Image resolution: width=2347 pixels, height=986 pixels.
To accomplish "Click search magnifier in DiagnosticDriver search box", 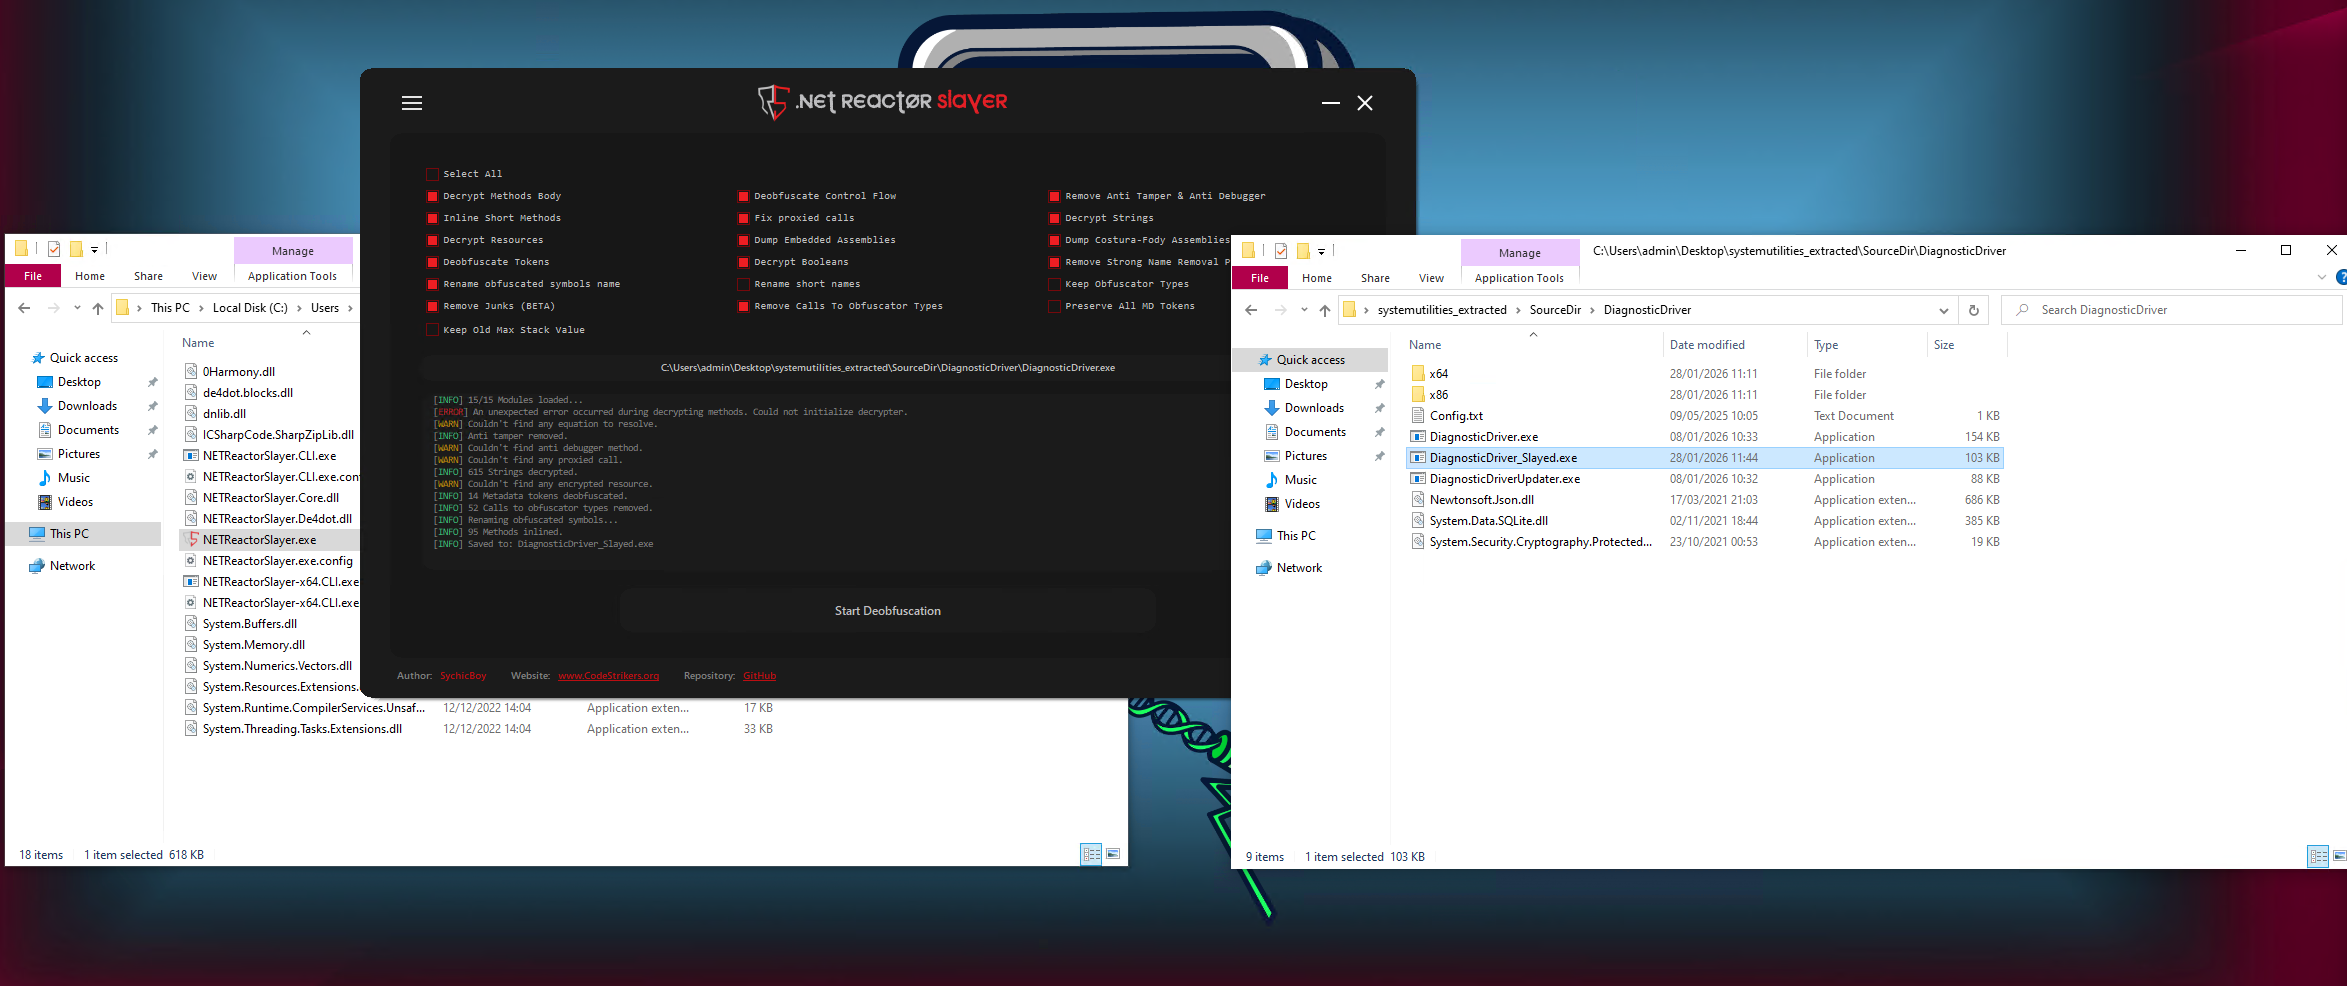I will pyautogui.click(x=2022, y=310).
